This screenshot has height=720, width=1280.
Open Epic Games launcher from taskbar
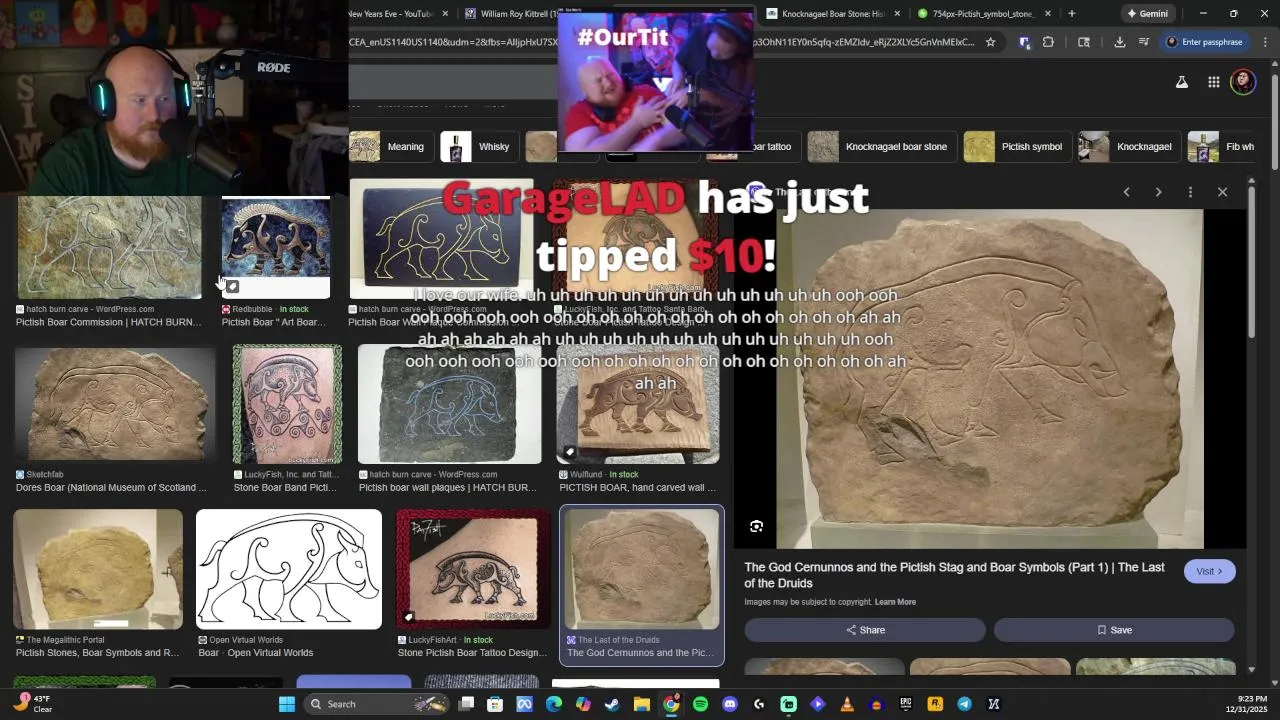(x=906, y=704)
